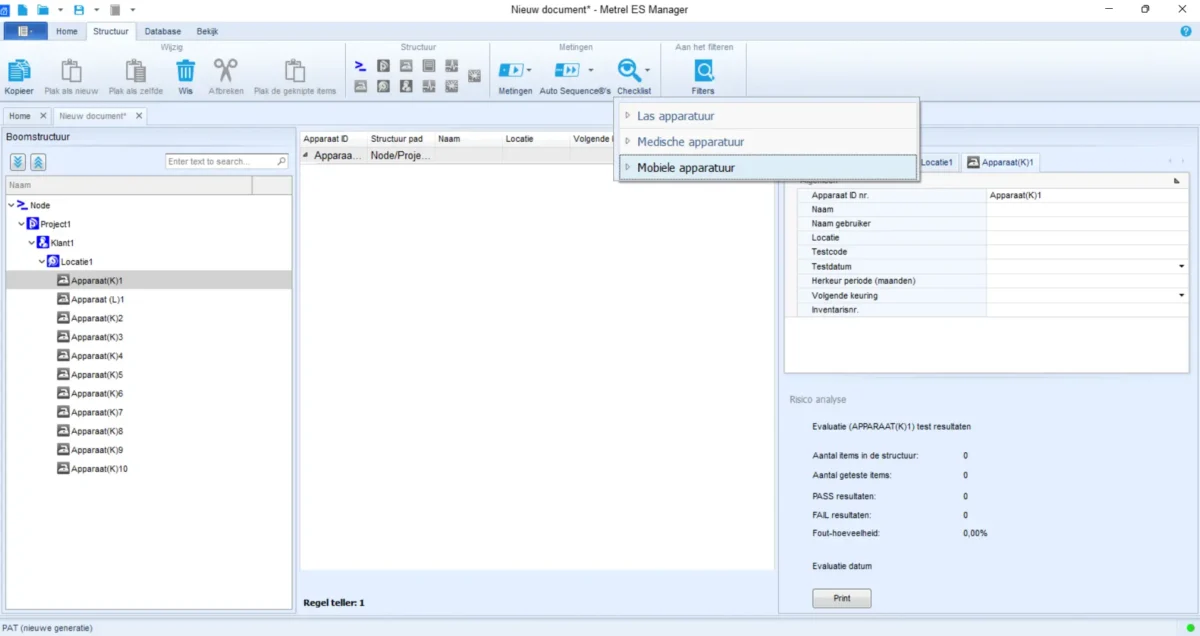Open the help icon at top right
This screenshot has height=636, width=1200.
click(x=1186, y=31)
